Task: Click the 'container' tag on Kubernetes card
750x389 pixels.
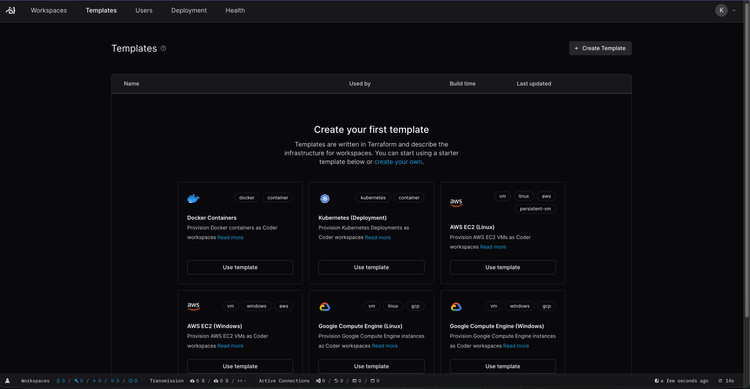Action: click(409, 198)
